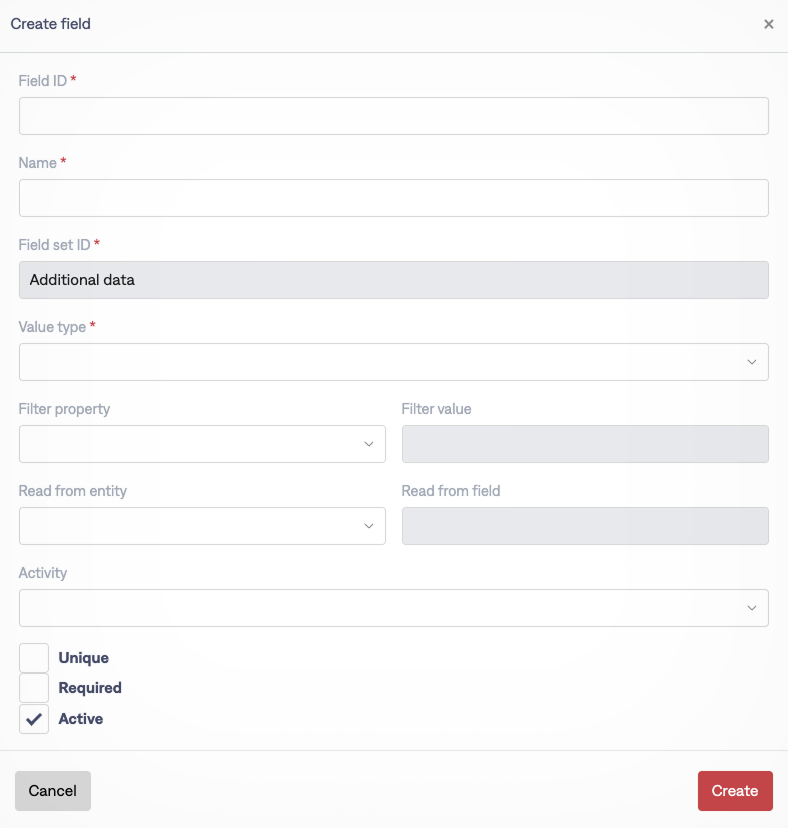Click the Read from entity chevron arrow
The width and height of the screenshot is (788, 828).
[369, 526]
